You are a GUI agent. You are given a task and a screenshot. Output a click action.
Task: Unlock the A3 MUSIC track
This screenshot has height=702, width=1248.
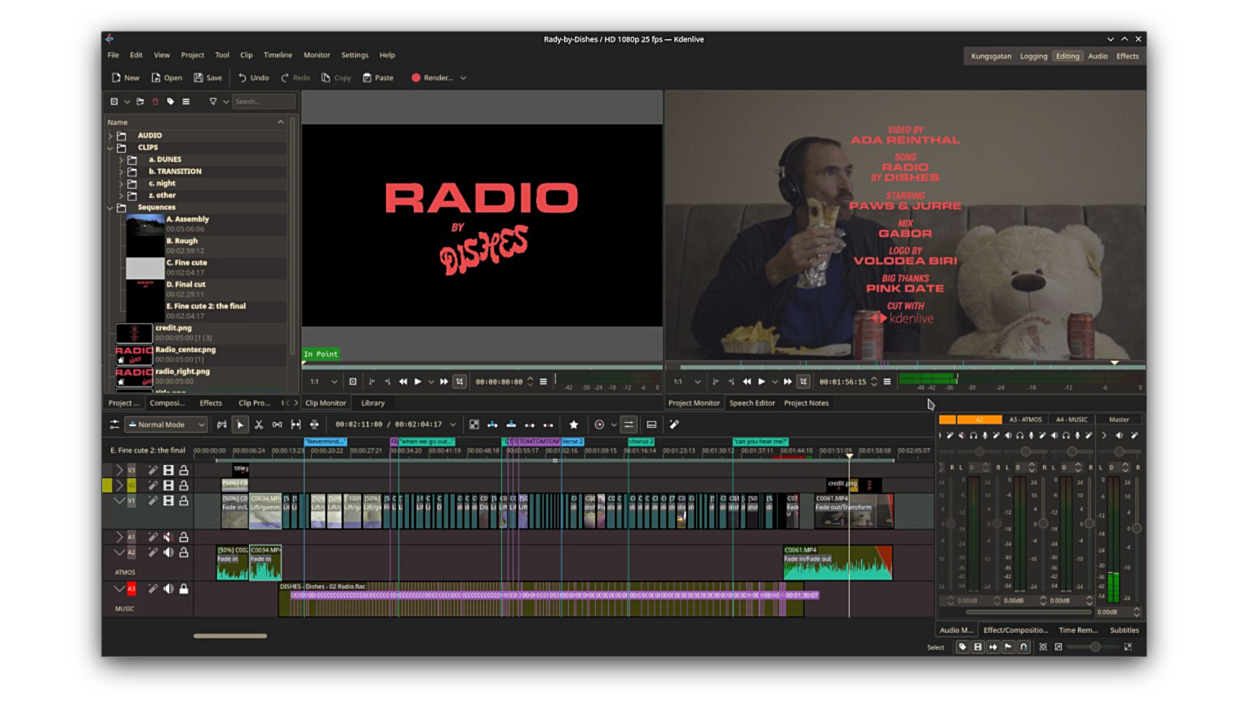[184, 589]
